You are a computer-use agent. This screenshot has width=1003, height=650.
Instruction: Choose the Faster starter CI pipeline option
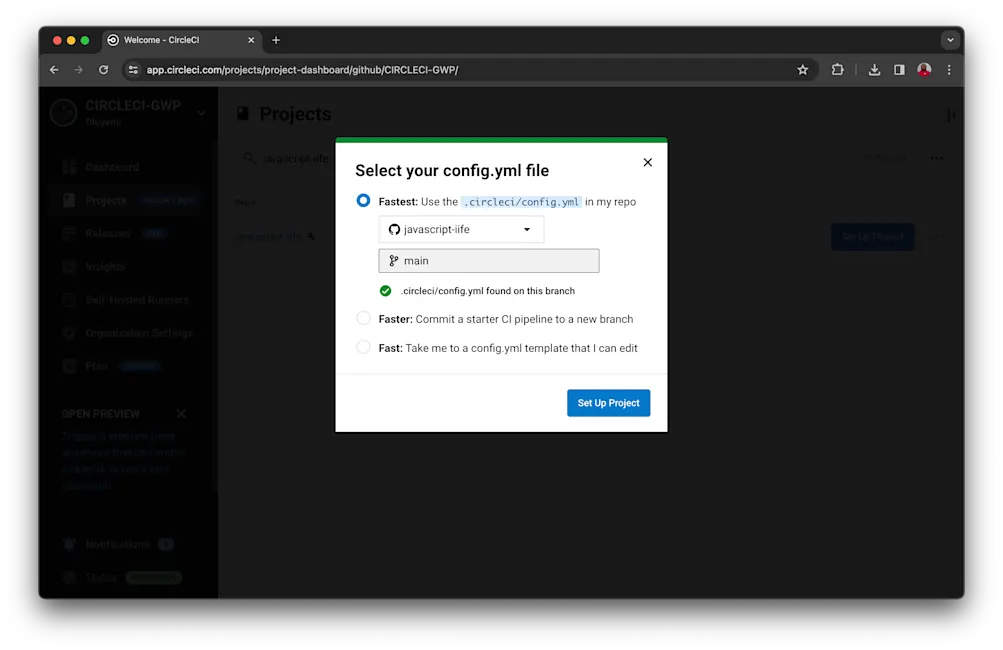(362, 319)
